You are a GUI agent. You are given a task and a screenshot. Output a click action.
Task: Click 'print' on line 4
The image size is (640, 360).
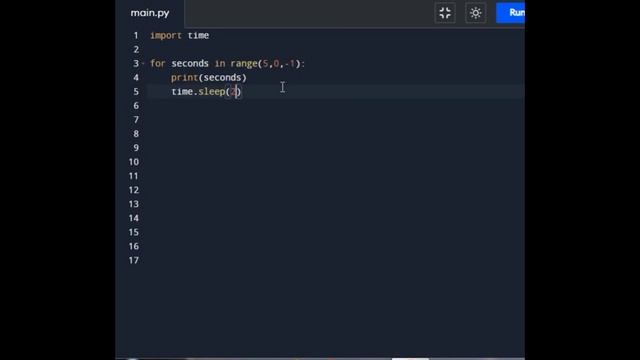click(x=184, y=78)
